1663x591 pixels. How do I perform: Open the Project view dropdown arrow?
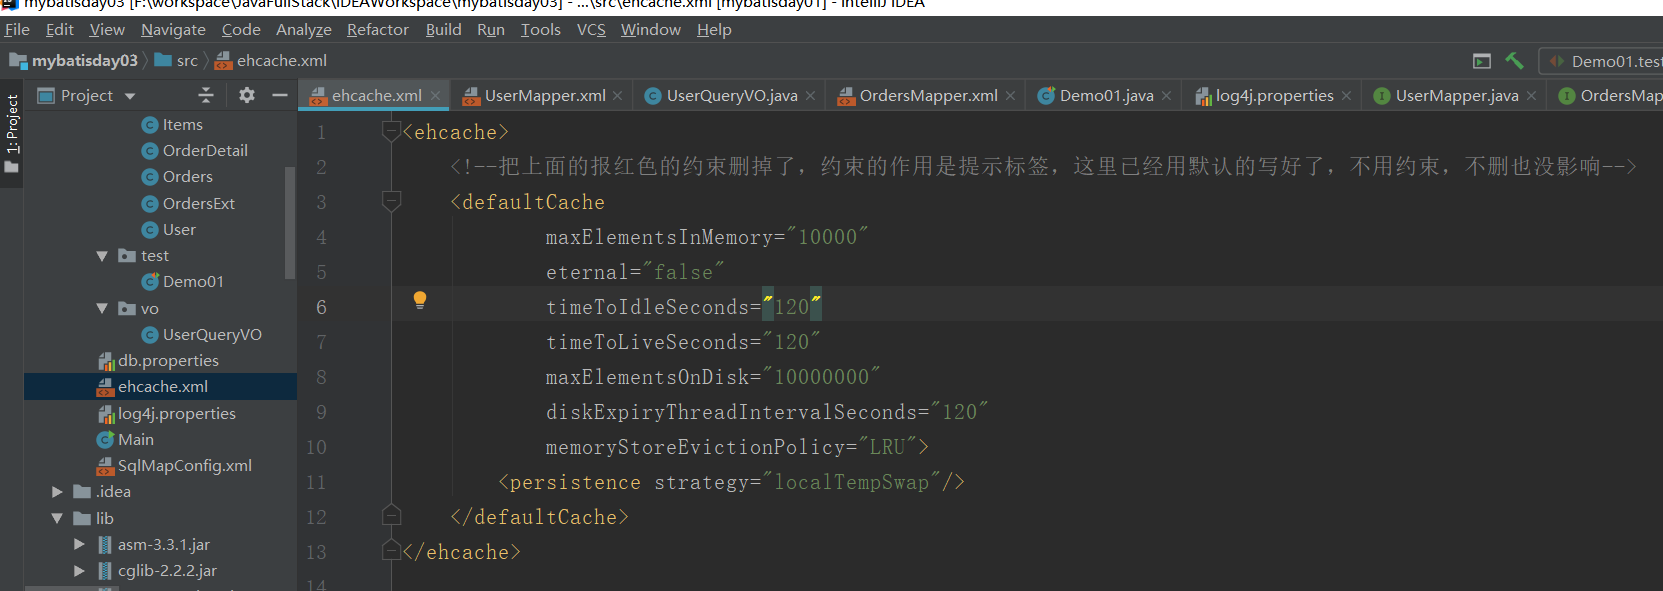point(130,96)
